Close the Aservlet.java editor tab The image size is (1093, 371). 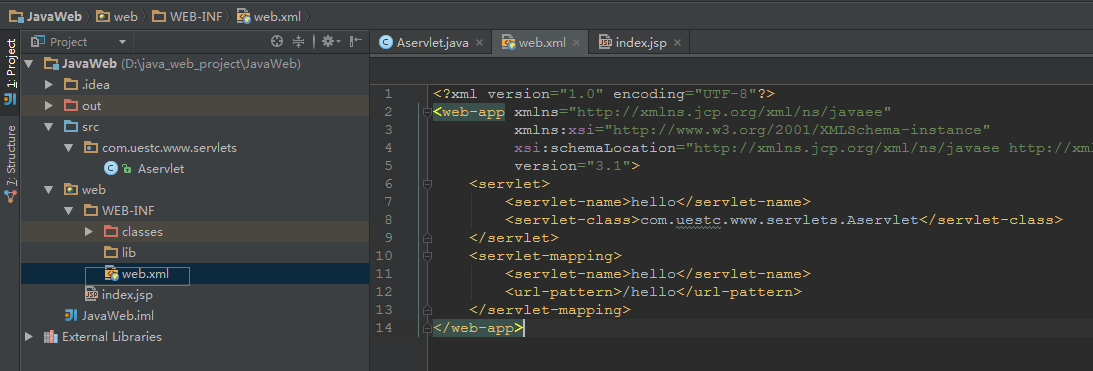pos(479,43)
